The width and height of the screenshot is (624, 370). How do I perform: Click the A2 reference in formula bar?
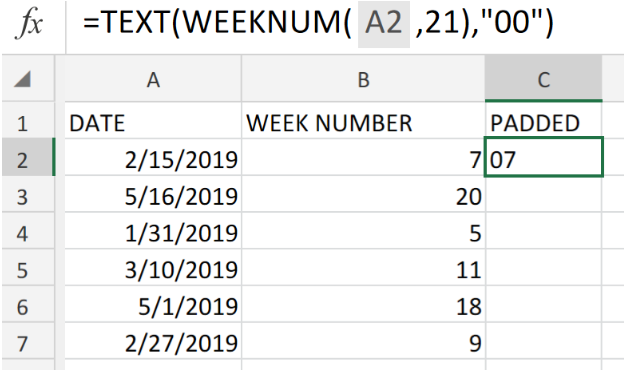[384, 24]
